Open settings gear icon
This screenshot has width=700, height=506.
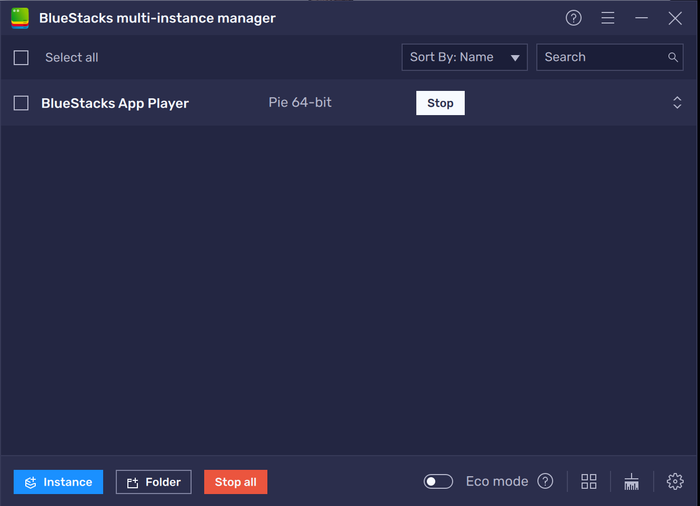[675, 481]
